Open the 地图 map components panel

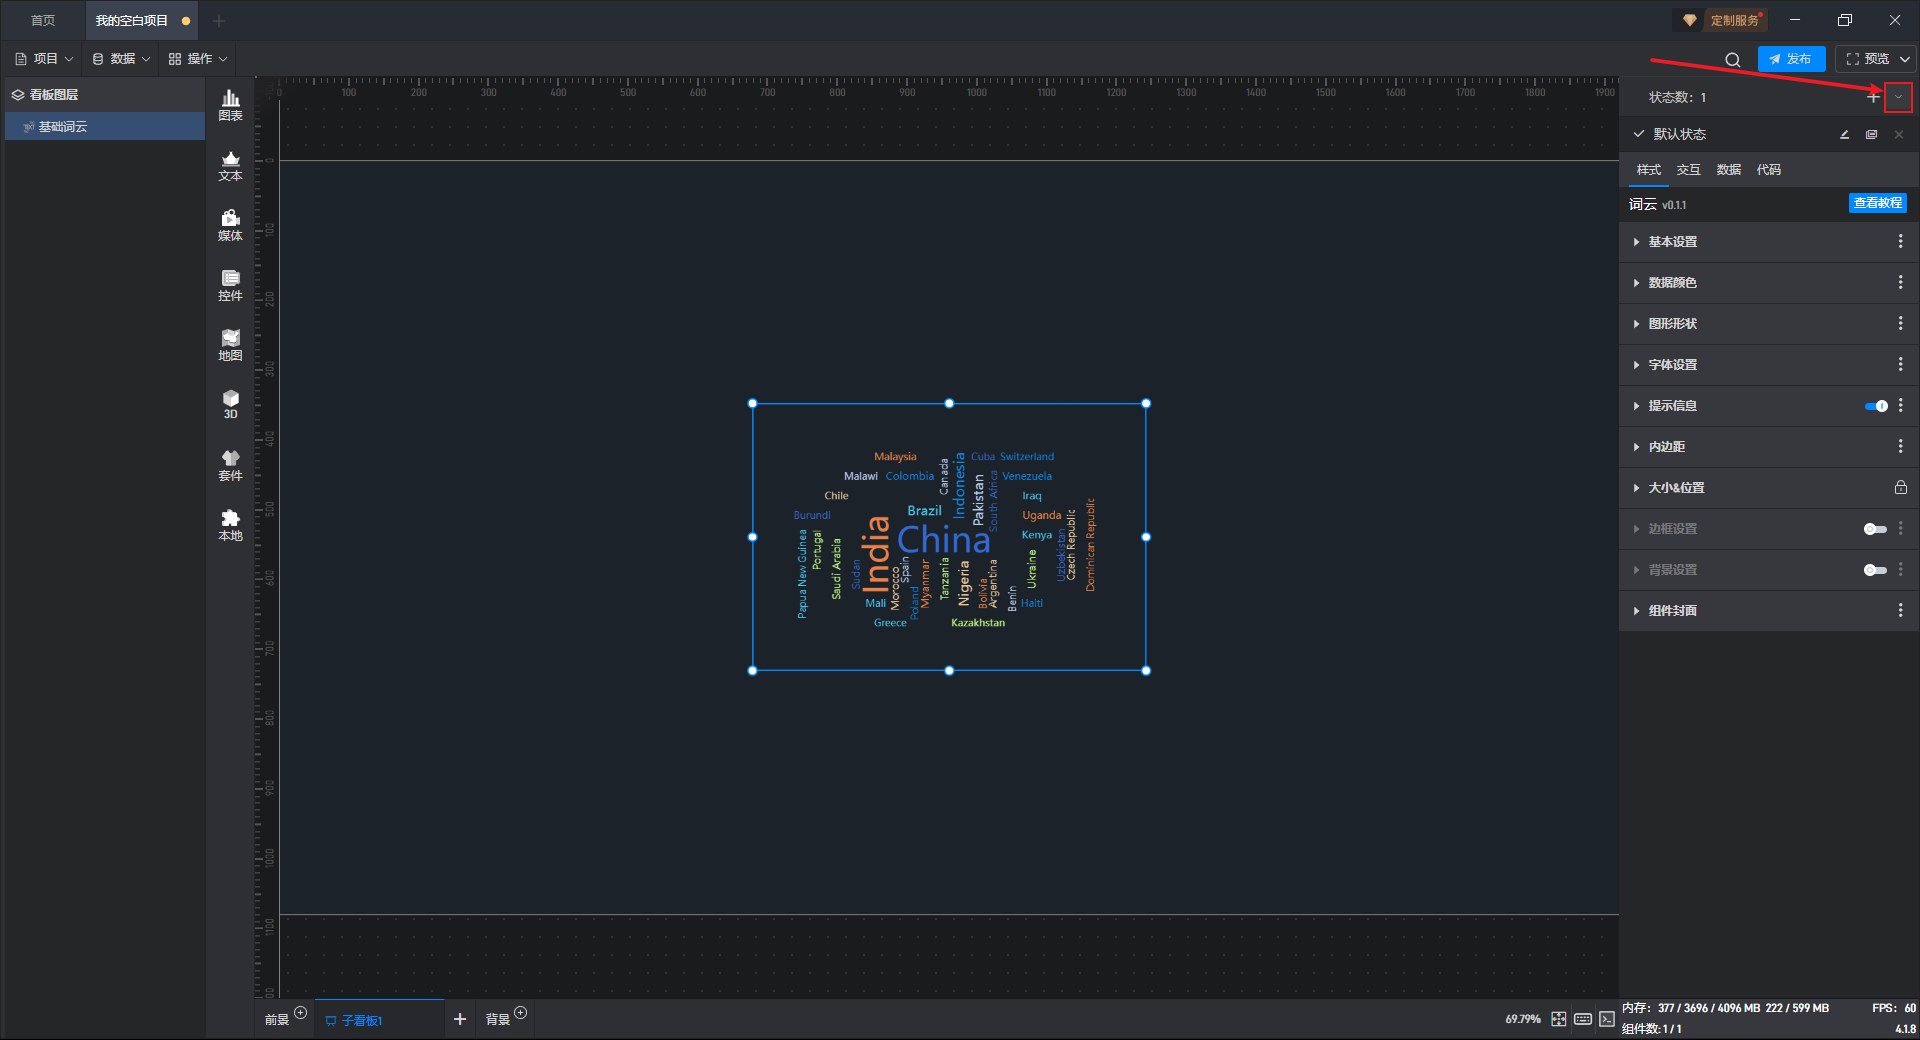230,344
